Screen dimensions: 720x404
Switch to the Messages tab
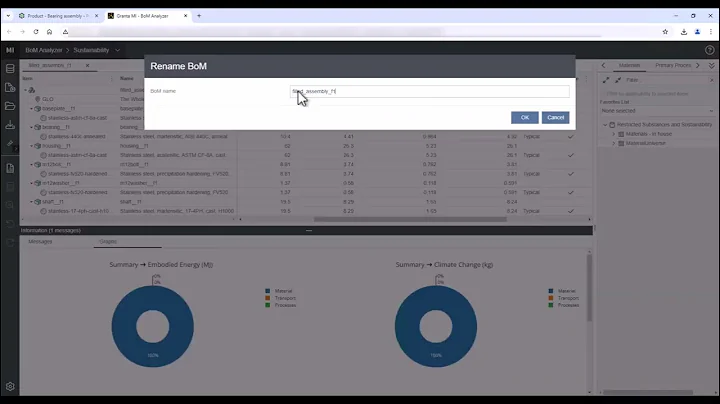click(x=40, y=241)
